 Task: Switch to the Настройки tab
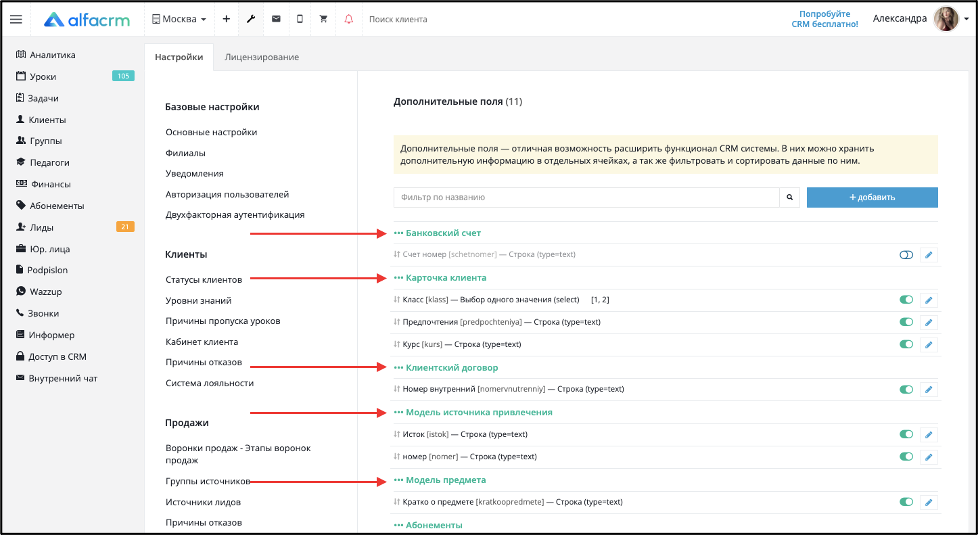point(179,57)
